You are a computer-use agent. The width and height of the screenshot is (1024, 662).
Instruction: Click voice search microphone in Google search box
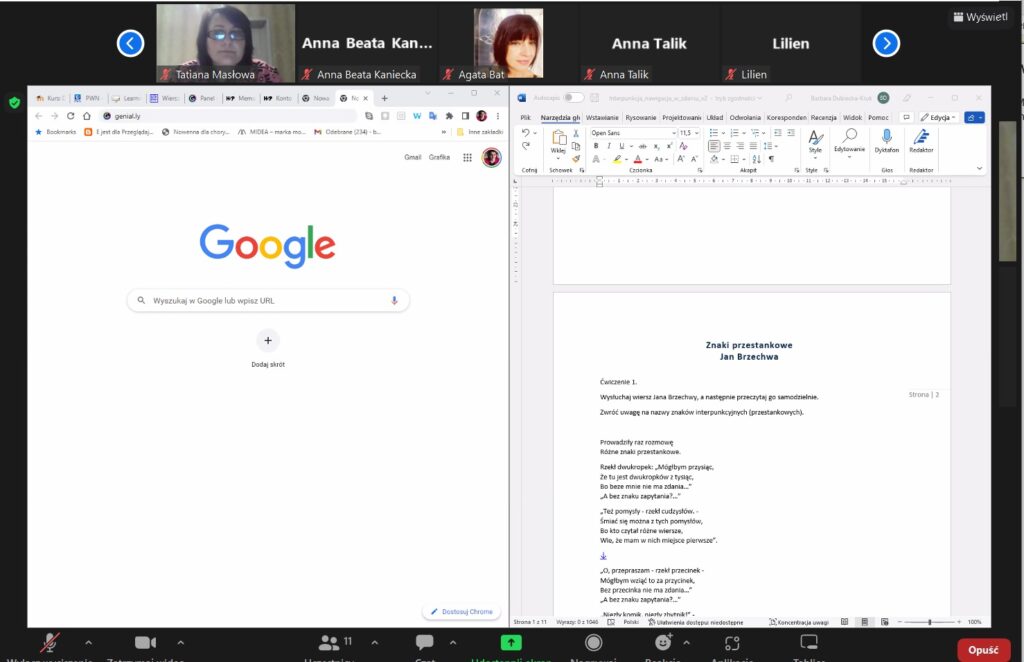[x=394, y=300]
